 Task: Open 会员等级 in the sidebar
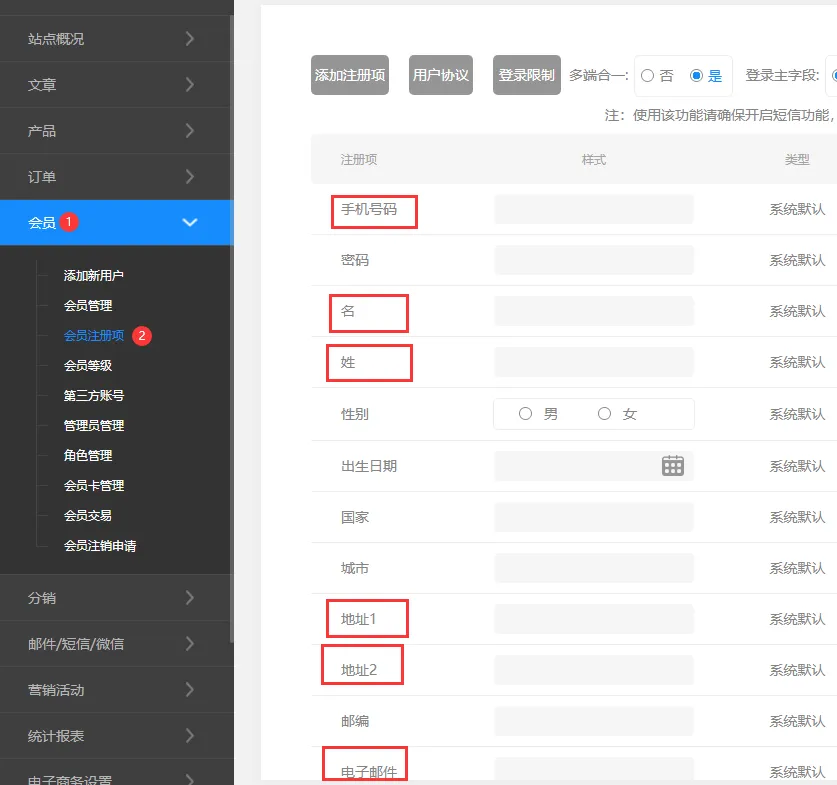pos(88,365)
